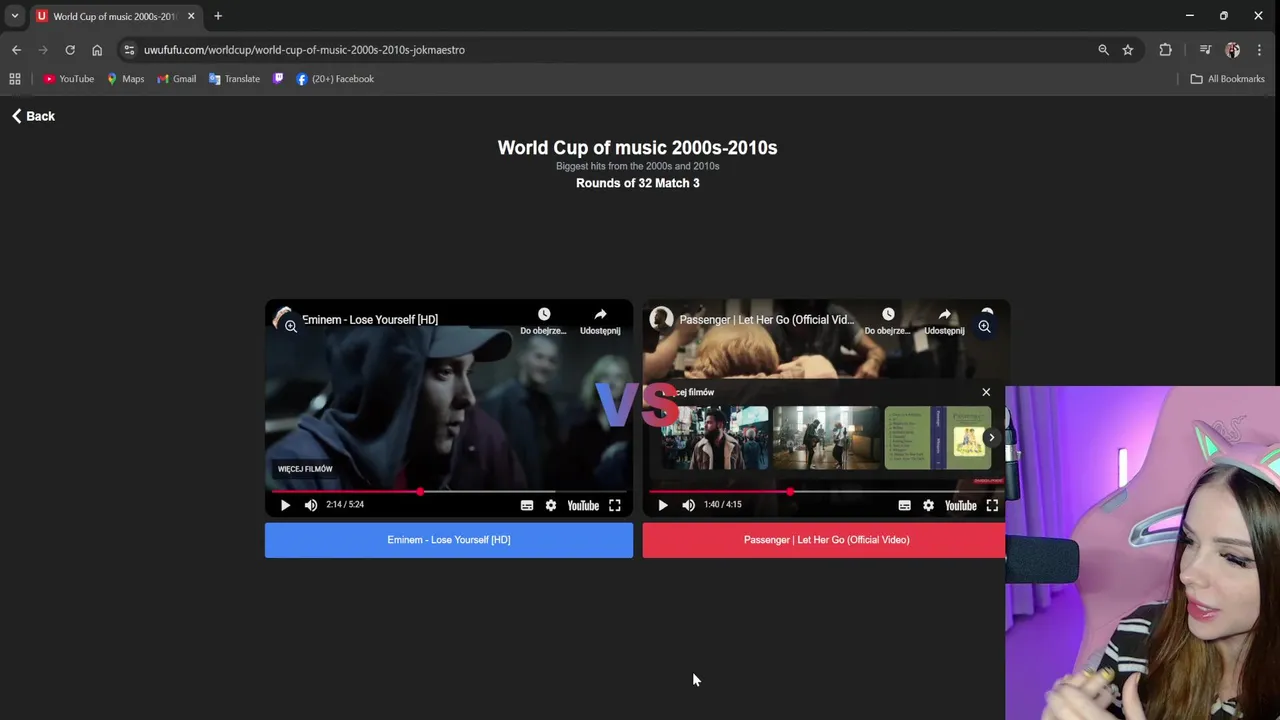The height and width of the screenshot is (720, 1280).
Task: Open All Bookmarks folder
Action: click(1227, 79)
